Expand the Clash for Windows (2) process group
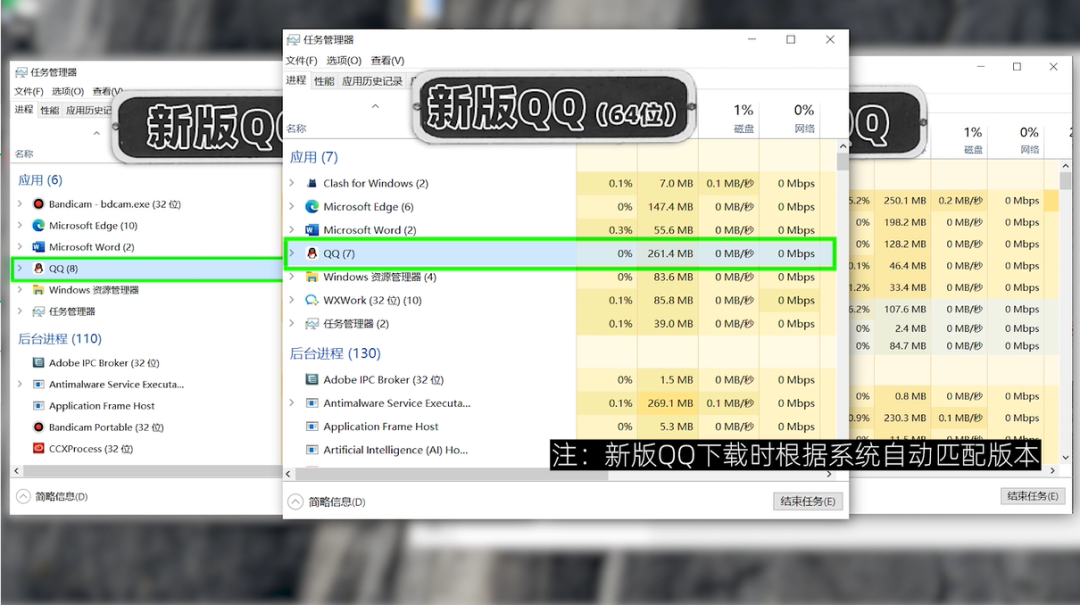 tap(292, 183)
